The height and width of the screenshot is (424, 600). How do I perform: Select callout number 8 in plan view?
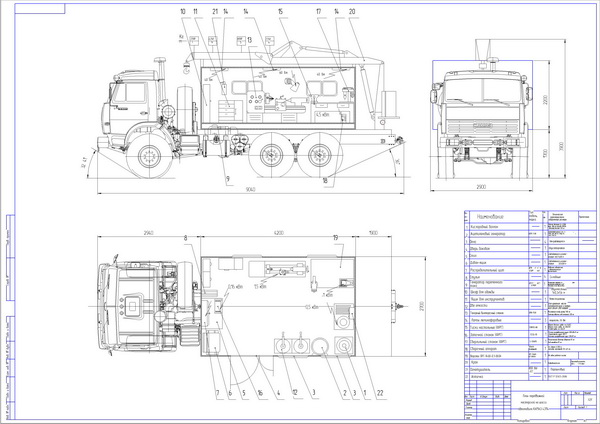pyautogui.click(x=185, y=238)
